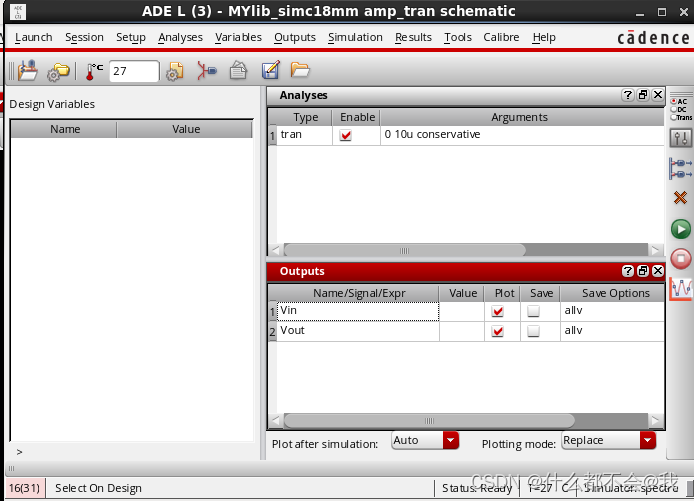The width and height of the screenshot is (694, 501).
Task: Toggle the Plot checkbox for Vout
Action: [x=498, y=331]
